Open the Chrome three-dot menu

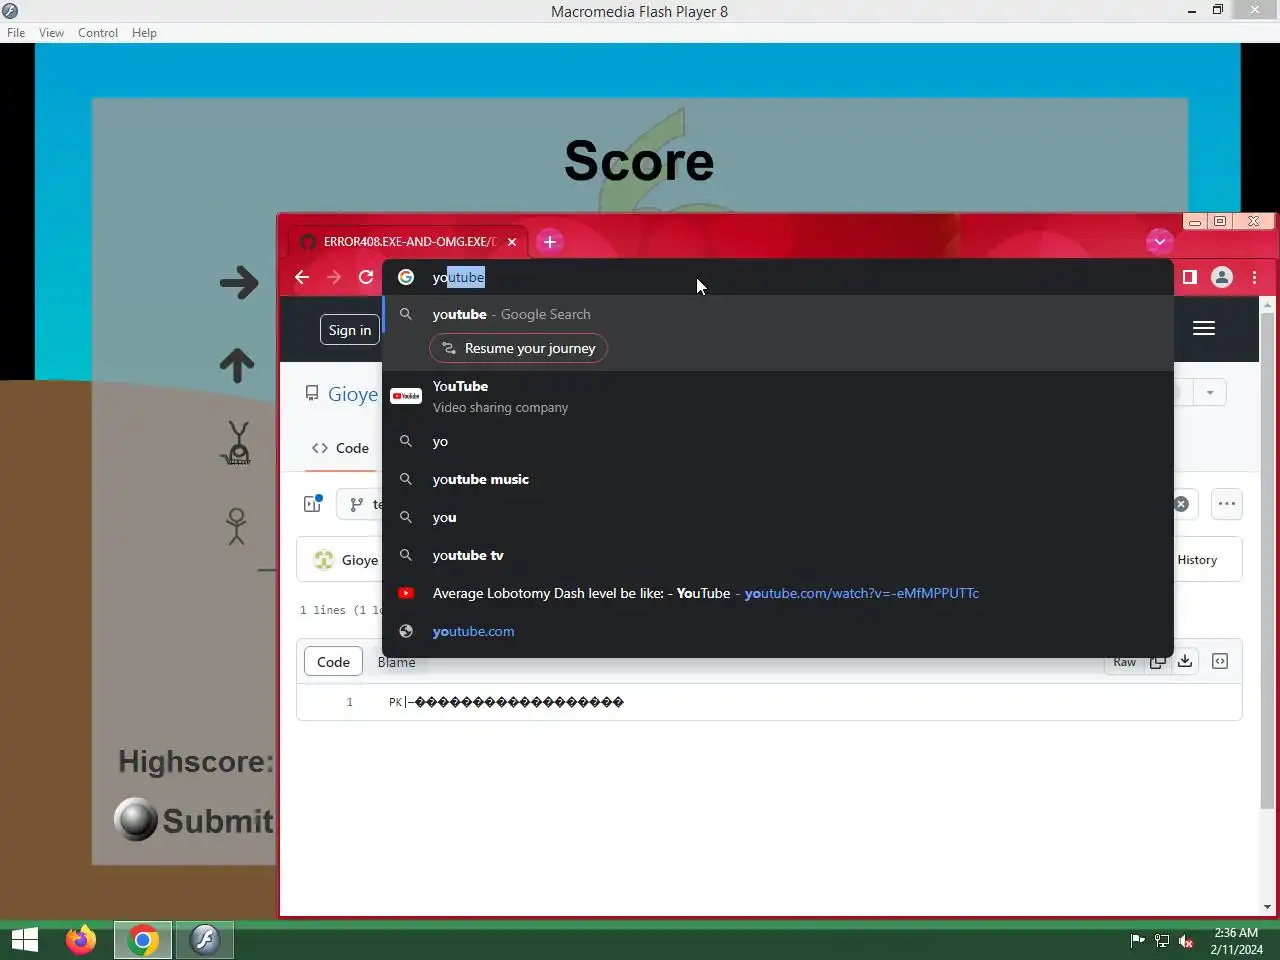pyautogui.click(x=1254, y=277)
